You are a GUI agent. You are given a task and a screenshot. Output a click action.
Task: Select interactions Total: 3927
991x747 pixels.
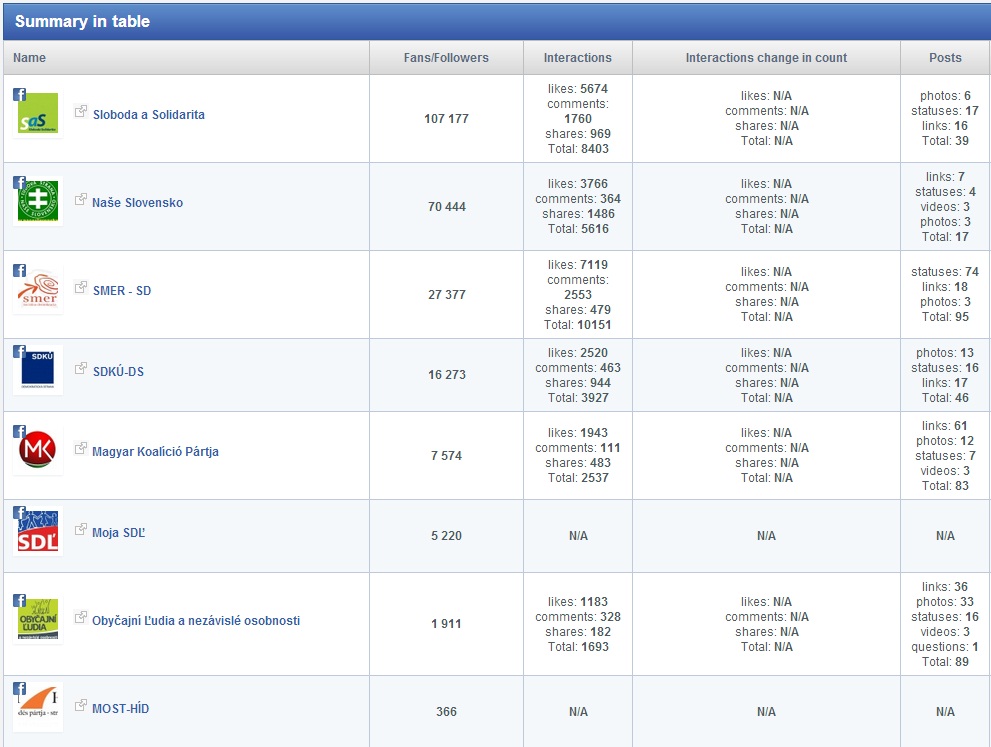pyautogui.click(x=578, y=398)
